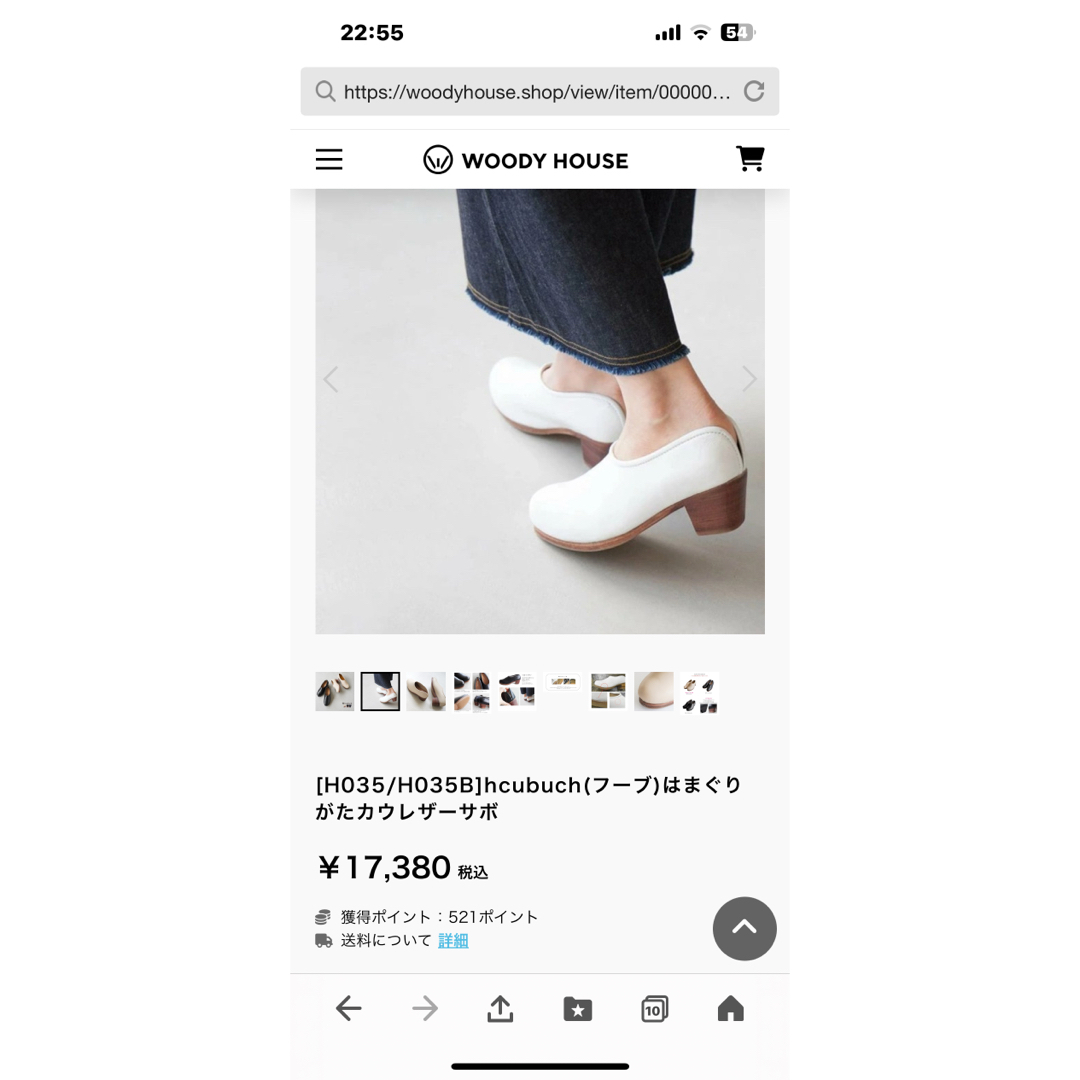
Task: Open the shopping cart
Action: point(750,158)
